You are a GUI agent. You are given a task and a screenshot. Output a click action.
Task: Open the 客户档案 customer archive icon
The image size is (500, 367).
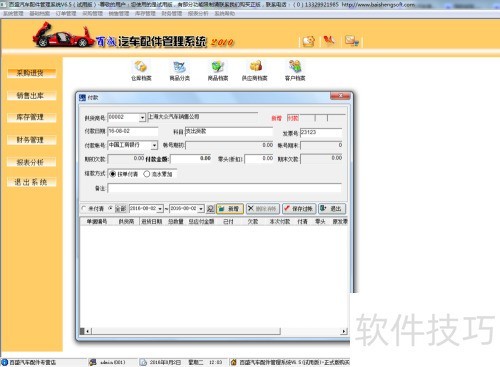[x=295, y=71]
